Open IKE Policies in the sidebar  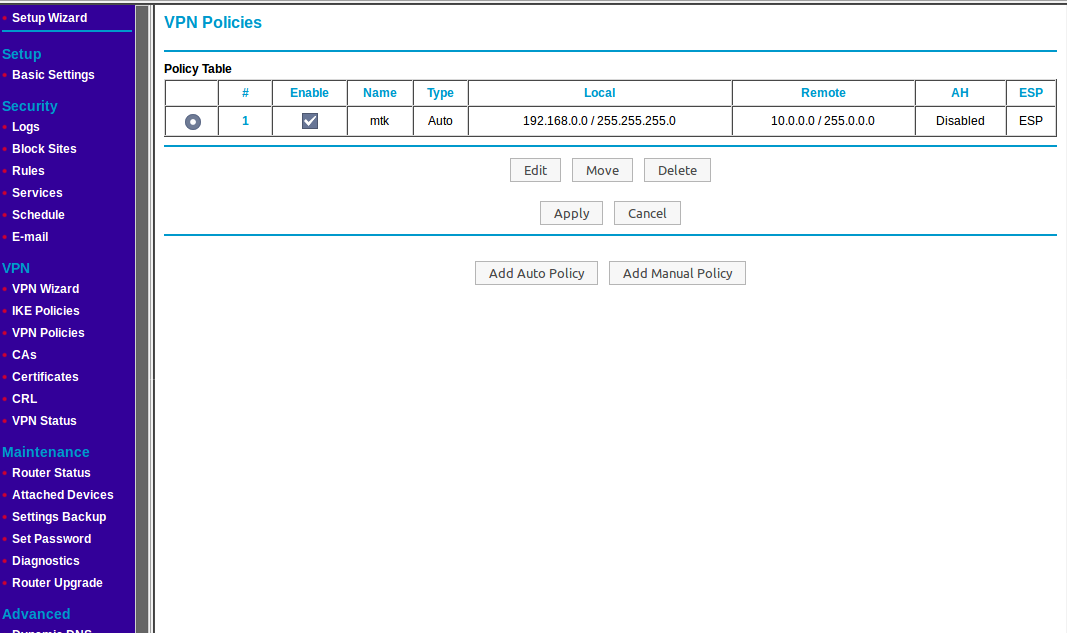tap(46, 311)
